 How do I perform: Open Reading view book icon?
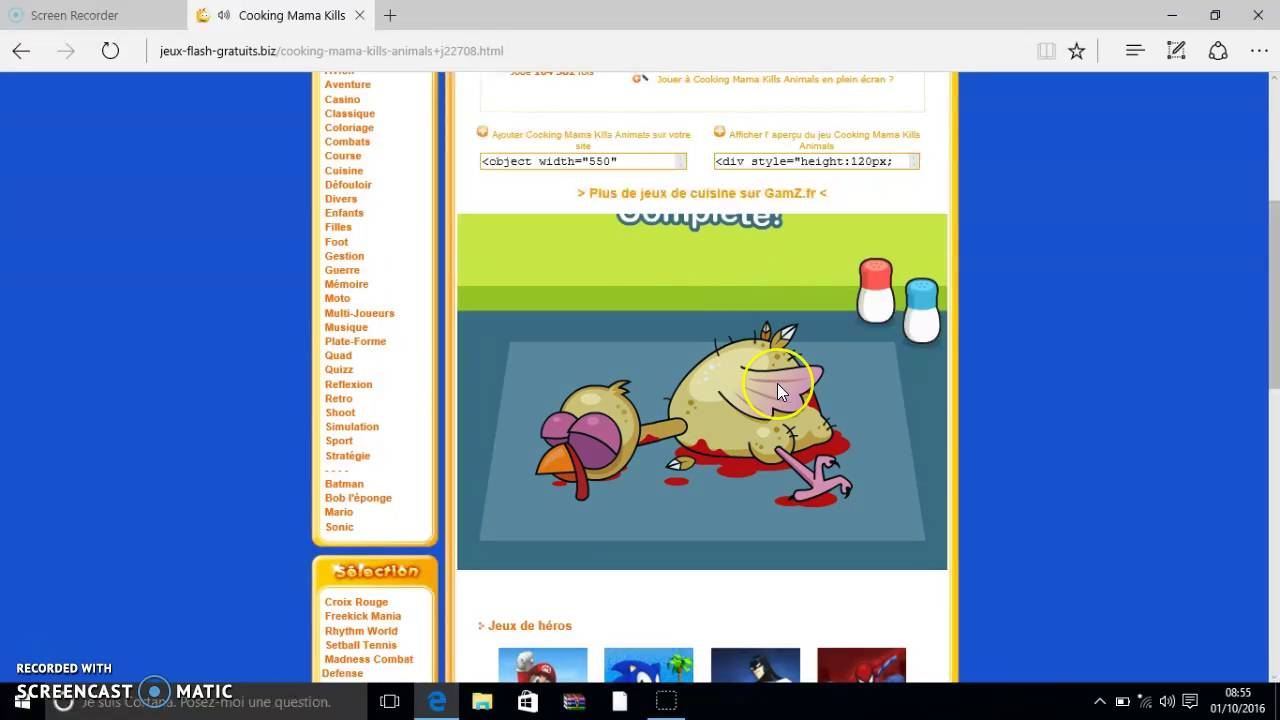pos(1046,51)
